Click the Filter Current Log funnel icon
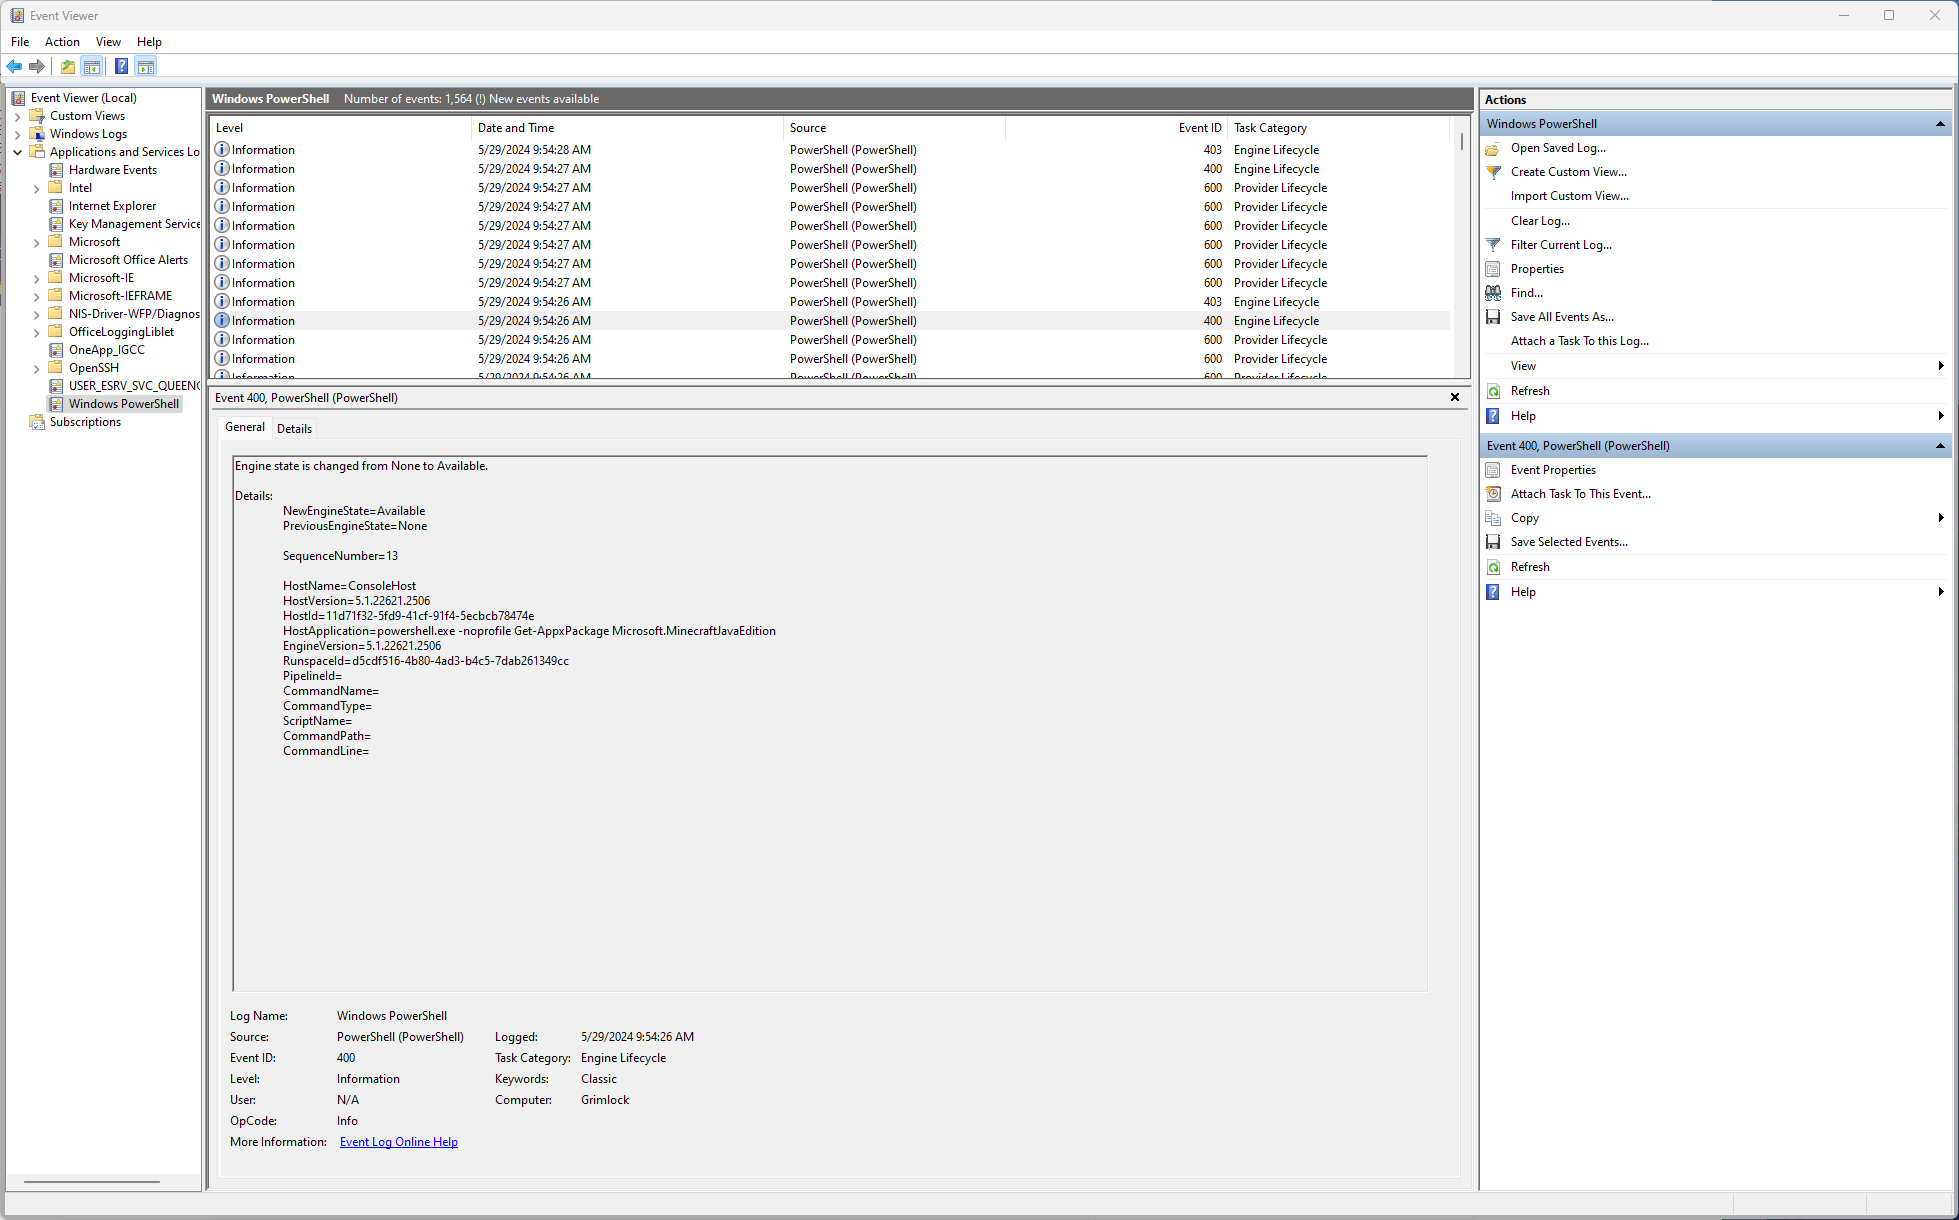 pyautogui.click(x=1493, y=245)
